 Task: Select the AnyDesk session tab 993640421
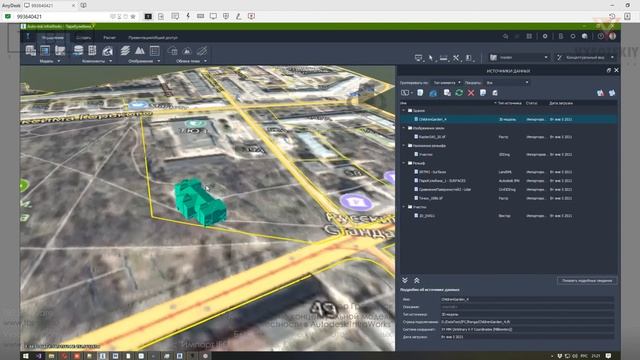[x=49, y=6]
